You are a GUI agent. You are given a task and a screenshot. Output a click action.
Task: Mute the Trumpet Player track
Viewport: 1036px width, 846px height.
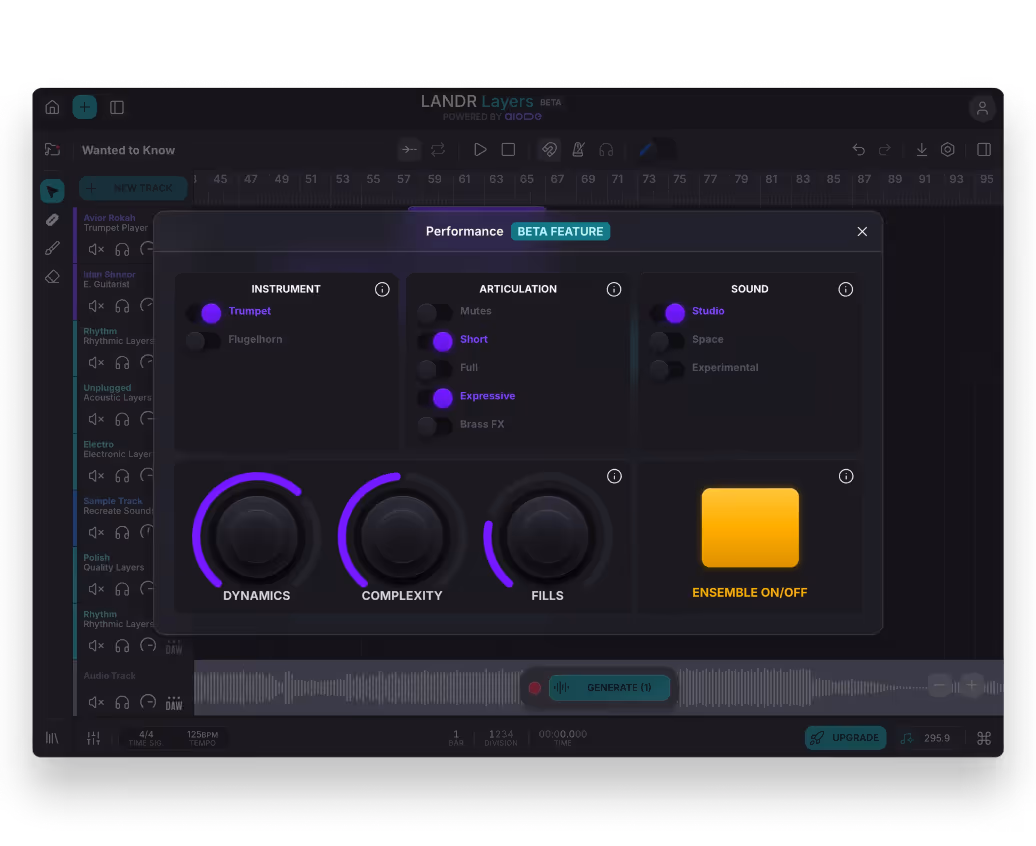click(x=96, y=249)
